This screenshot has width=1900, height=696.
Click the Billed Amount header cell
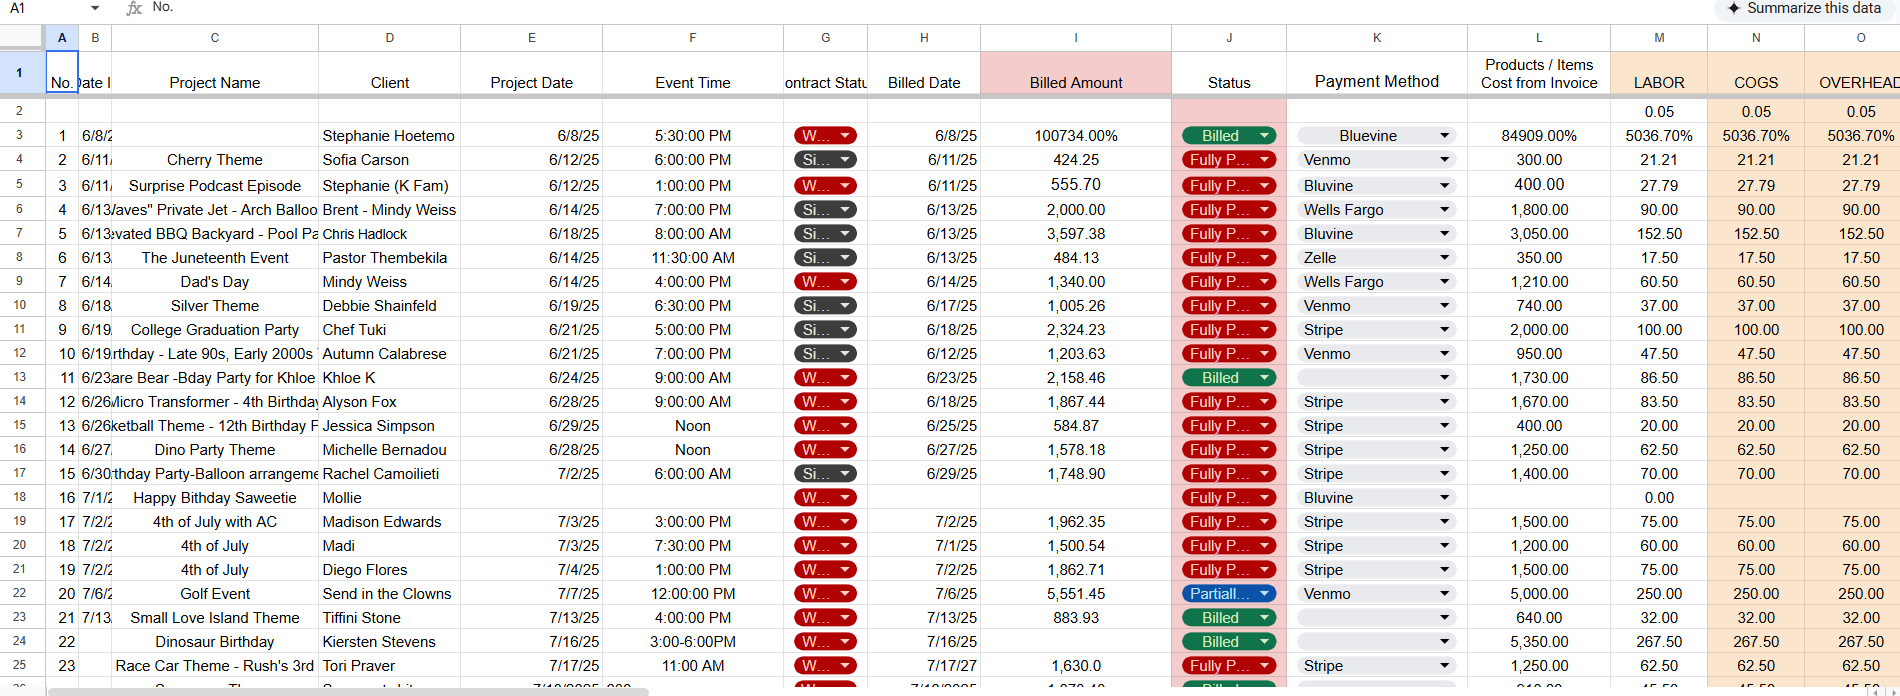(x=1076, y=74)
